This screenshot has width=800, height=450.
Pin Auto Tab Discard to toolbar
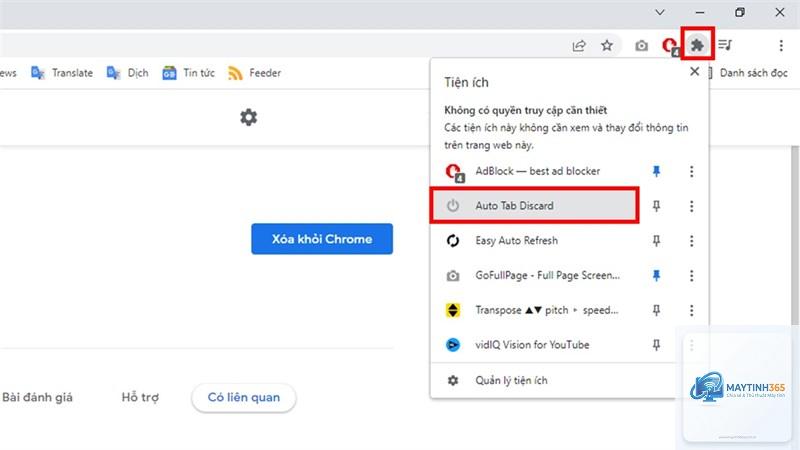[656, 206]
